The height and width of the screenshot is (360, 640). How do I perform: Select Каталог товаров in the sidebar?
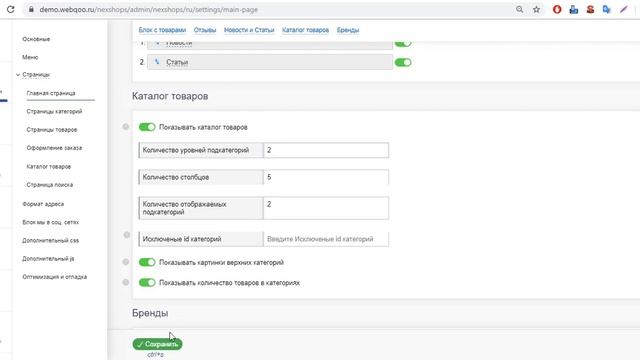pos(49,167)
